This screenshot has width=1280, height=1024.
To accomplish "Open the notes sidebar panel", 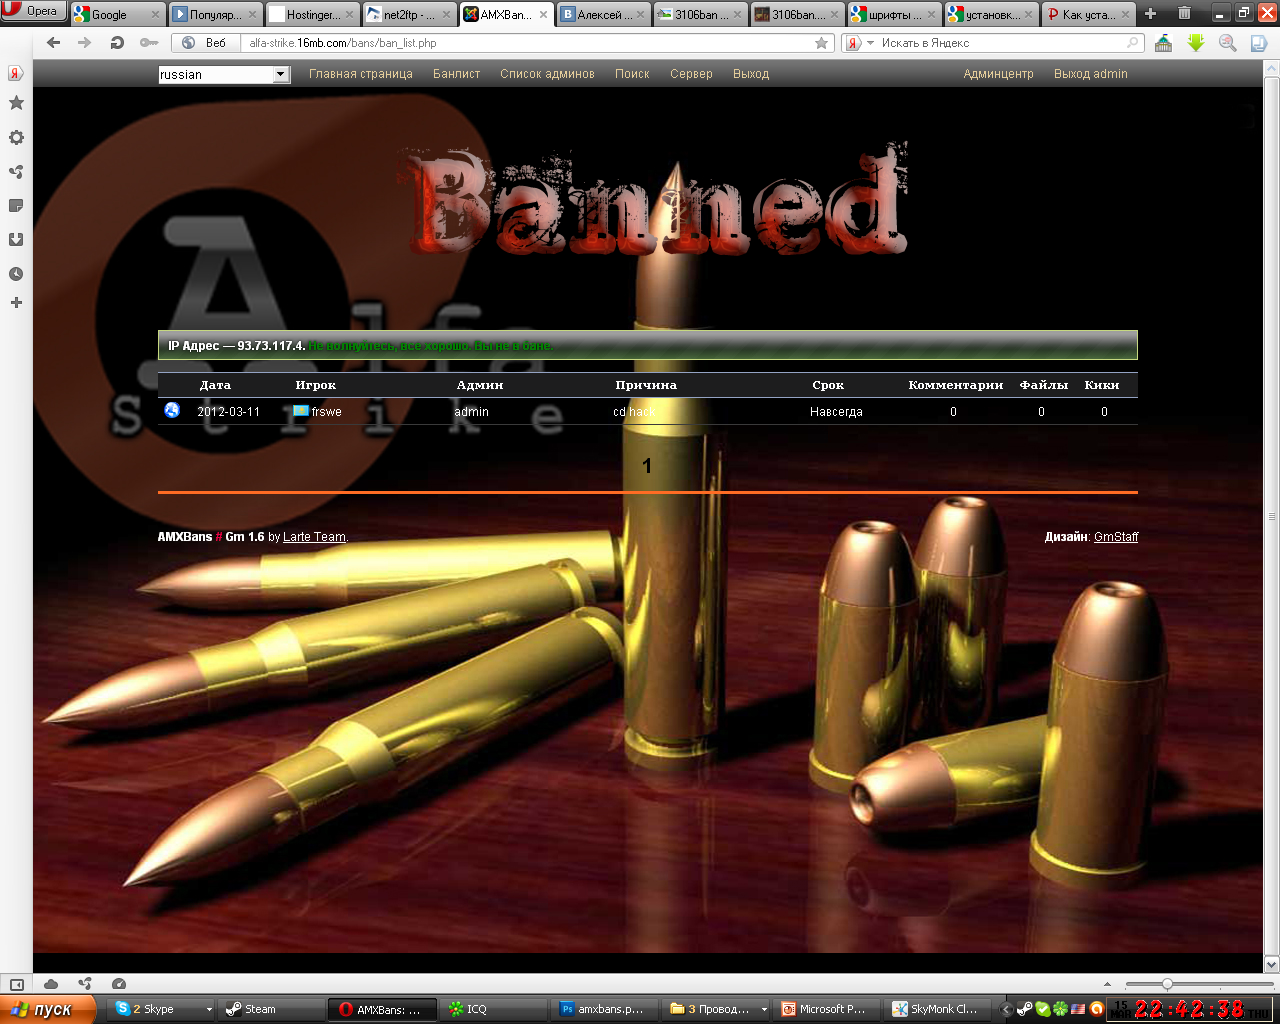I will pos(16,206).
